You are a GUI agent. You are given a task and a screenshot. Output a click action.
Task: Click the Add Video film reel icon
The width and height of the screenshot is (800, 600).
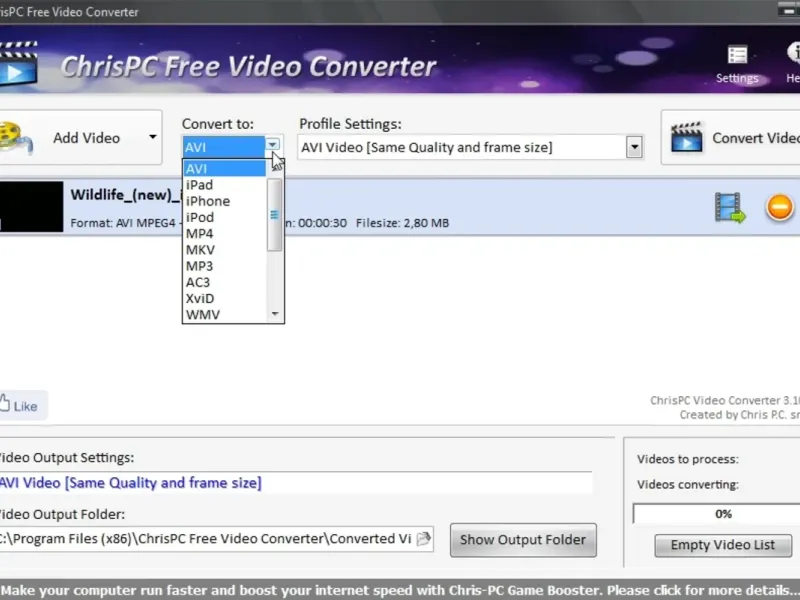coord(15,137)
